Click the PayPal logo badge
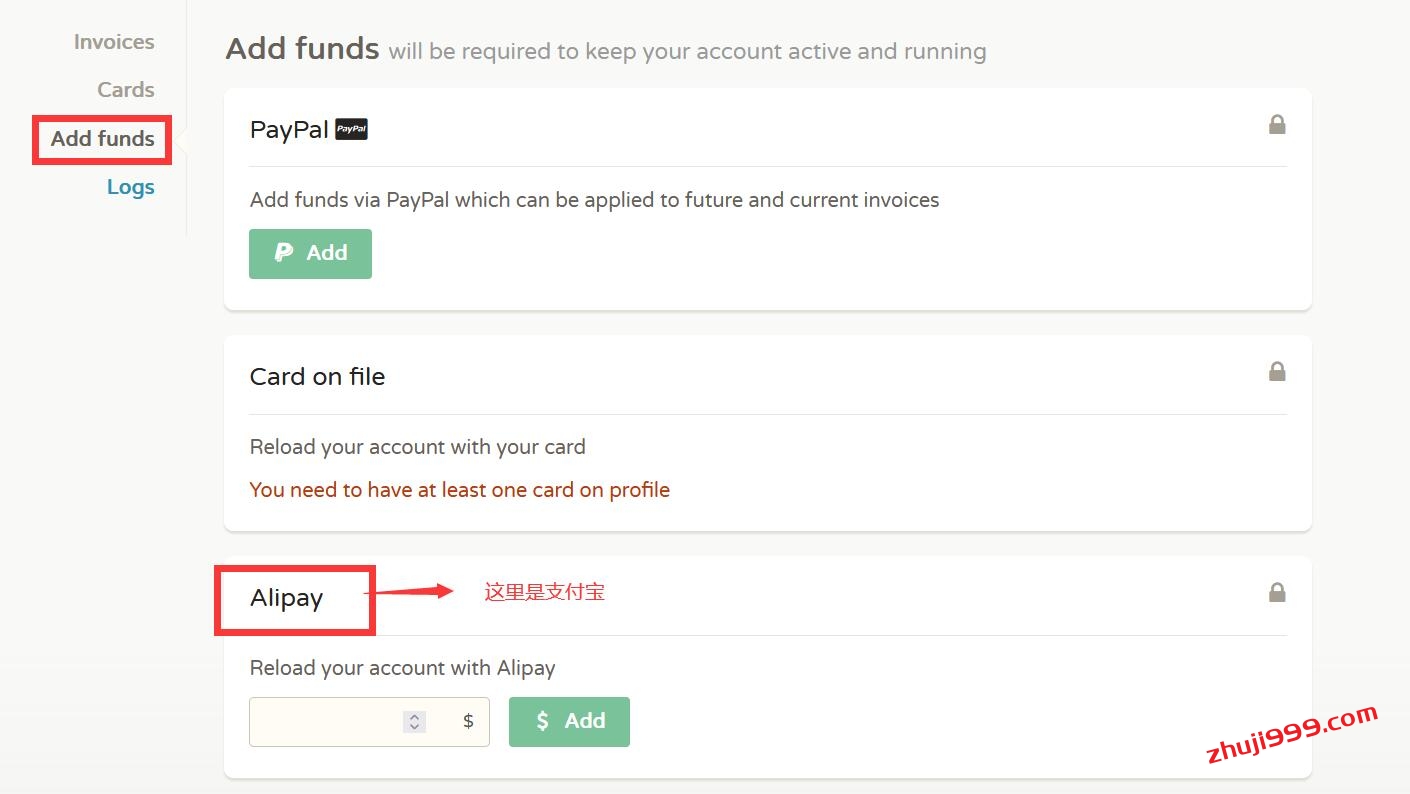This screenshot has height=794, width=1410. tap(351, 129)
